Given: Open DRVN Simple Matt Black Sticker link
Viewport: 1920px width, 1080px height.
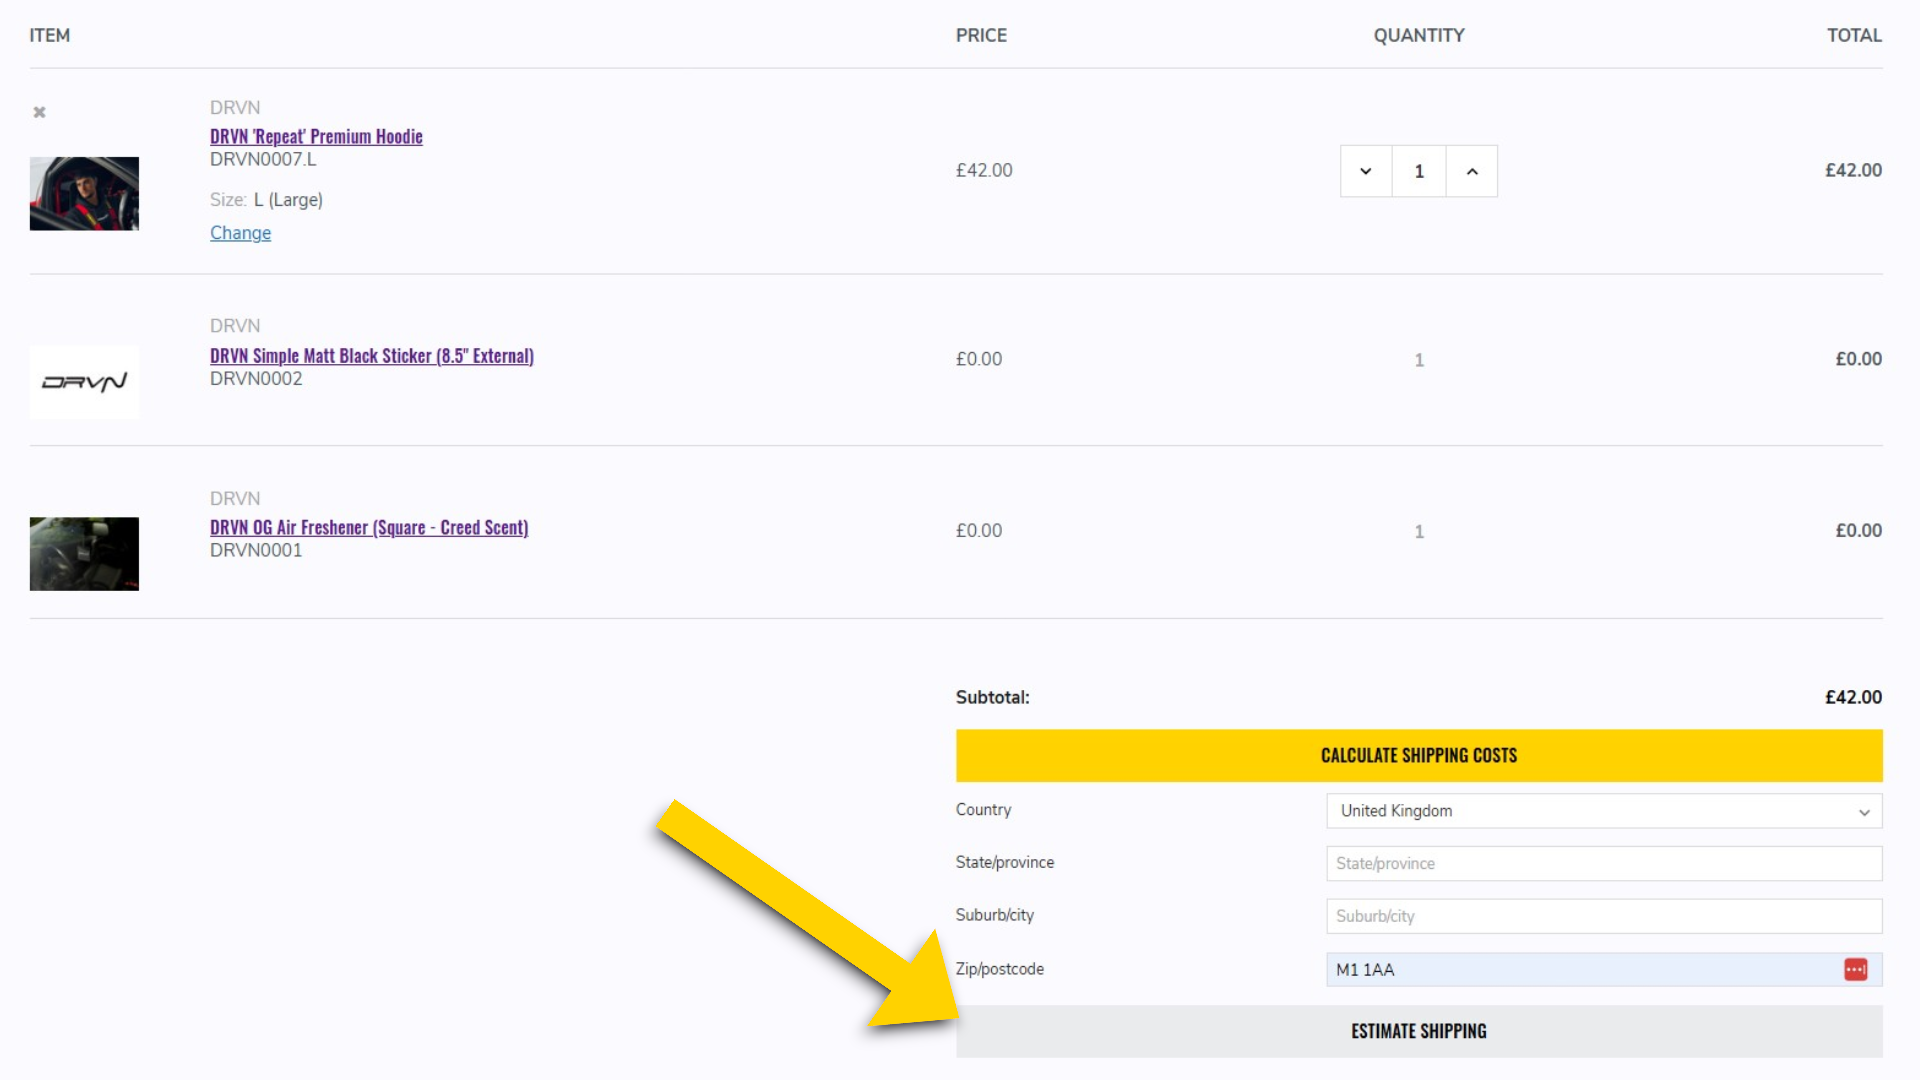Looking at the screenshot, I should 372,356.
